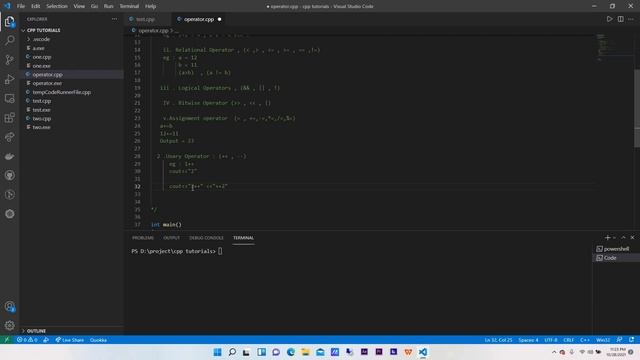Click Quokka in the status bar

[x=98, y=340]
